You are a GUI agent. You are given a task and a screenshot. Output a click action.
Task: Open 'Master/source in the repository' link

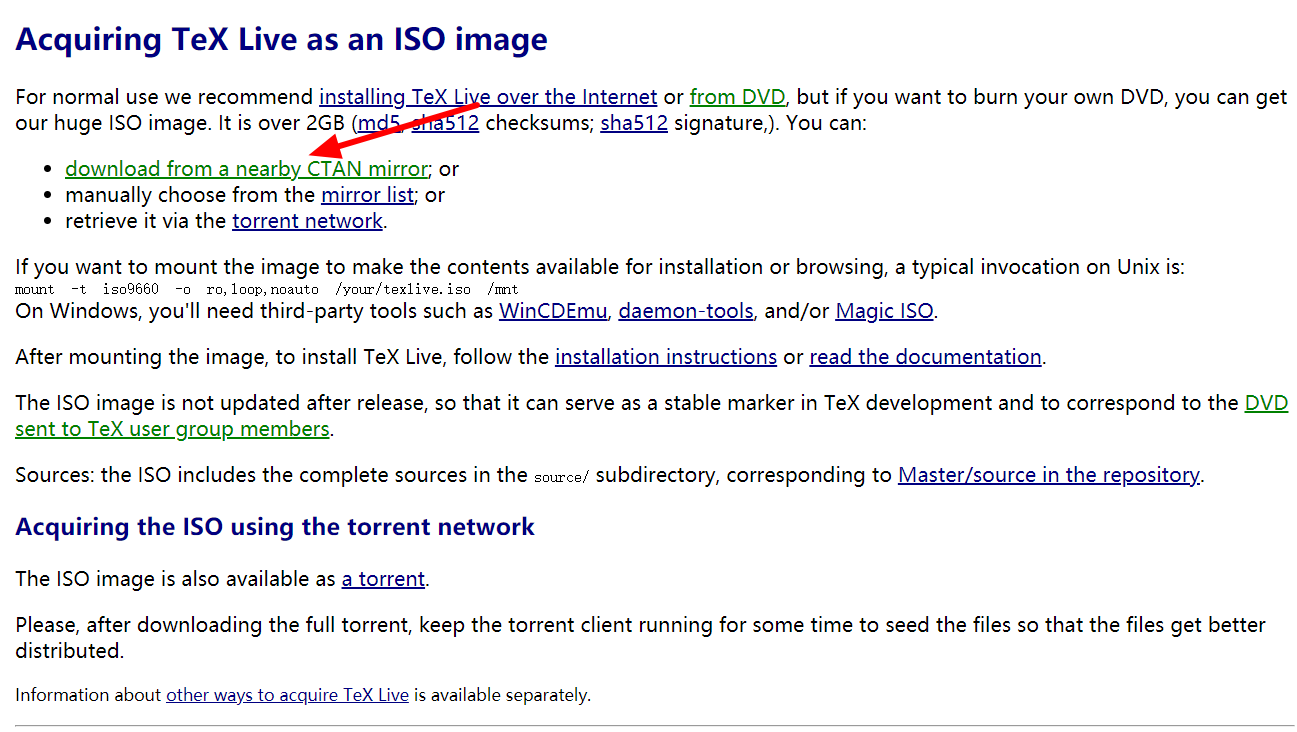click(1048, 475)
